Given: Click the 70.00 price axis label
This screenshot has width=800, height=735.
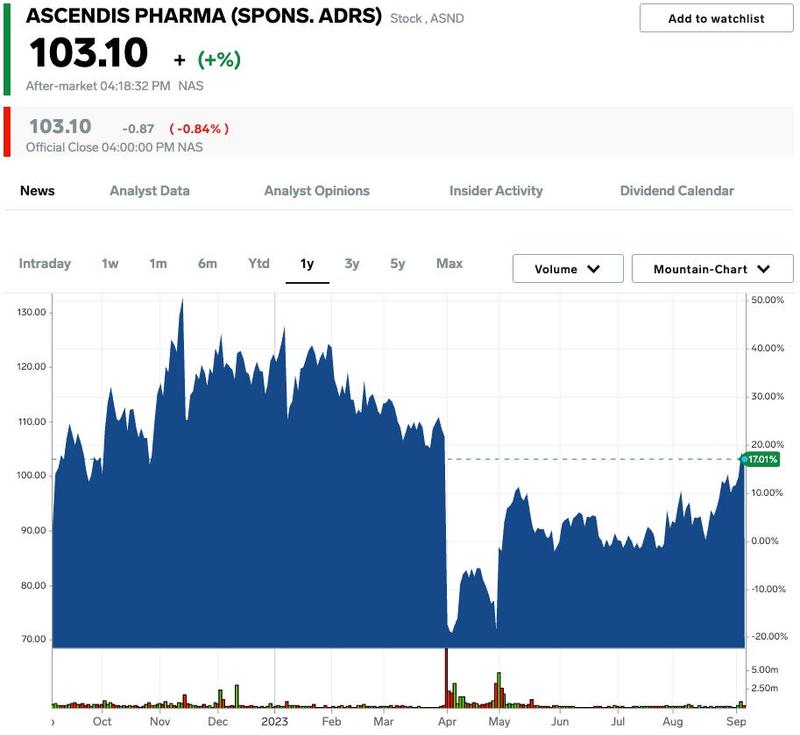Looking at the screenshot, I should (34, 639).
